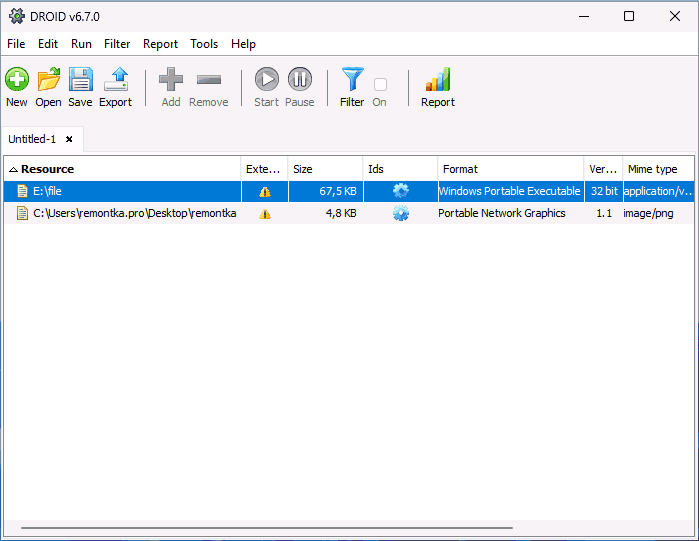Viewport: 699px width, 541px height.
Task: Click the Ids gear icon in E:\file row
Action: coord(401,191)
